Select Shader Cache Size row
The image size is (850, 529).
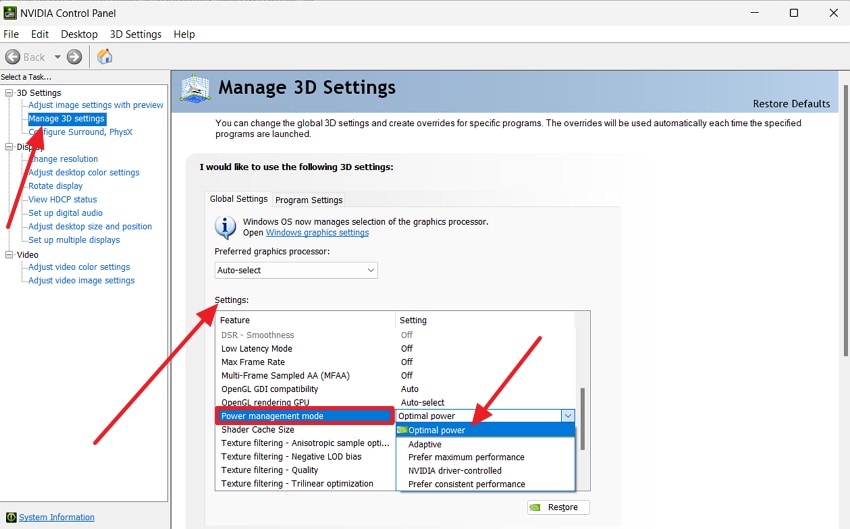[306, 429]
